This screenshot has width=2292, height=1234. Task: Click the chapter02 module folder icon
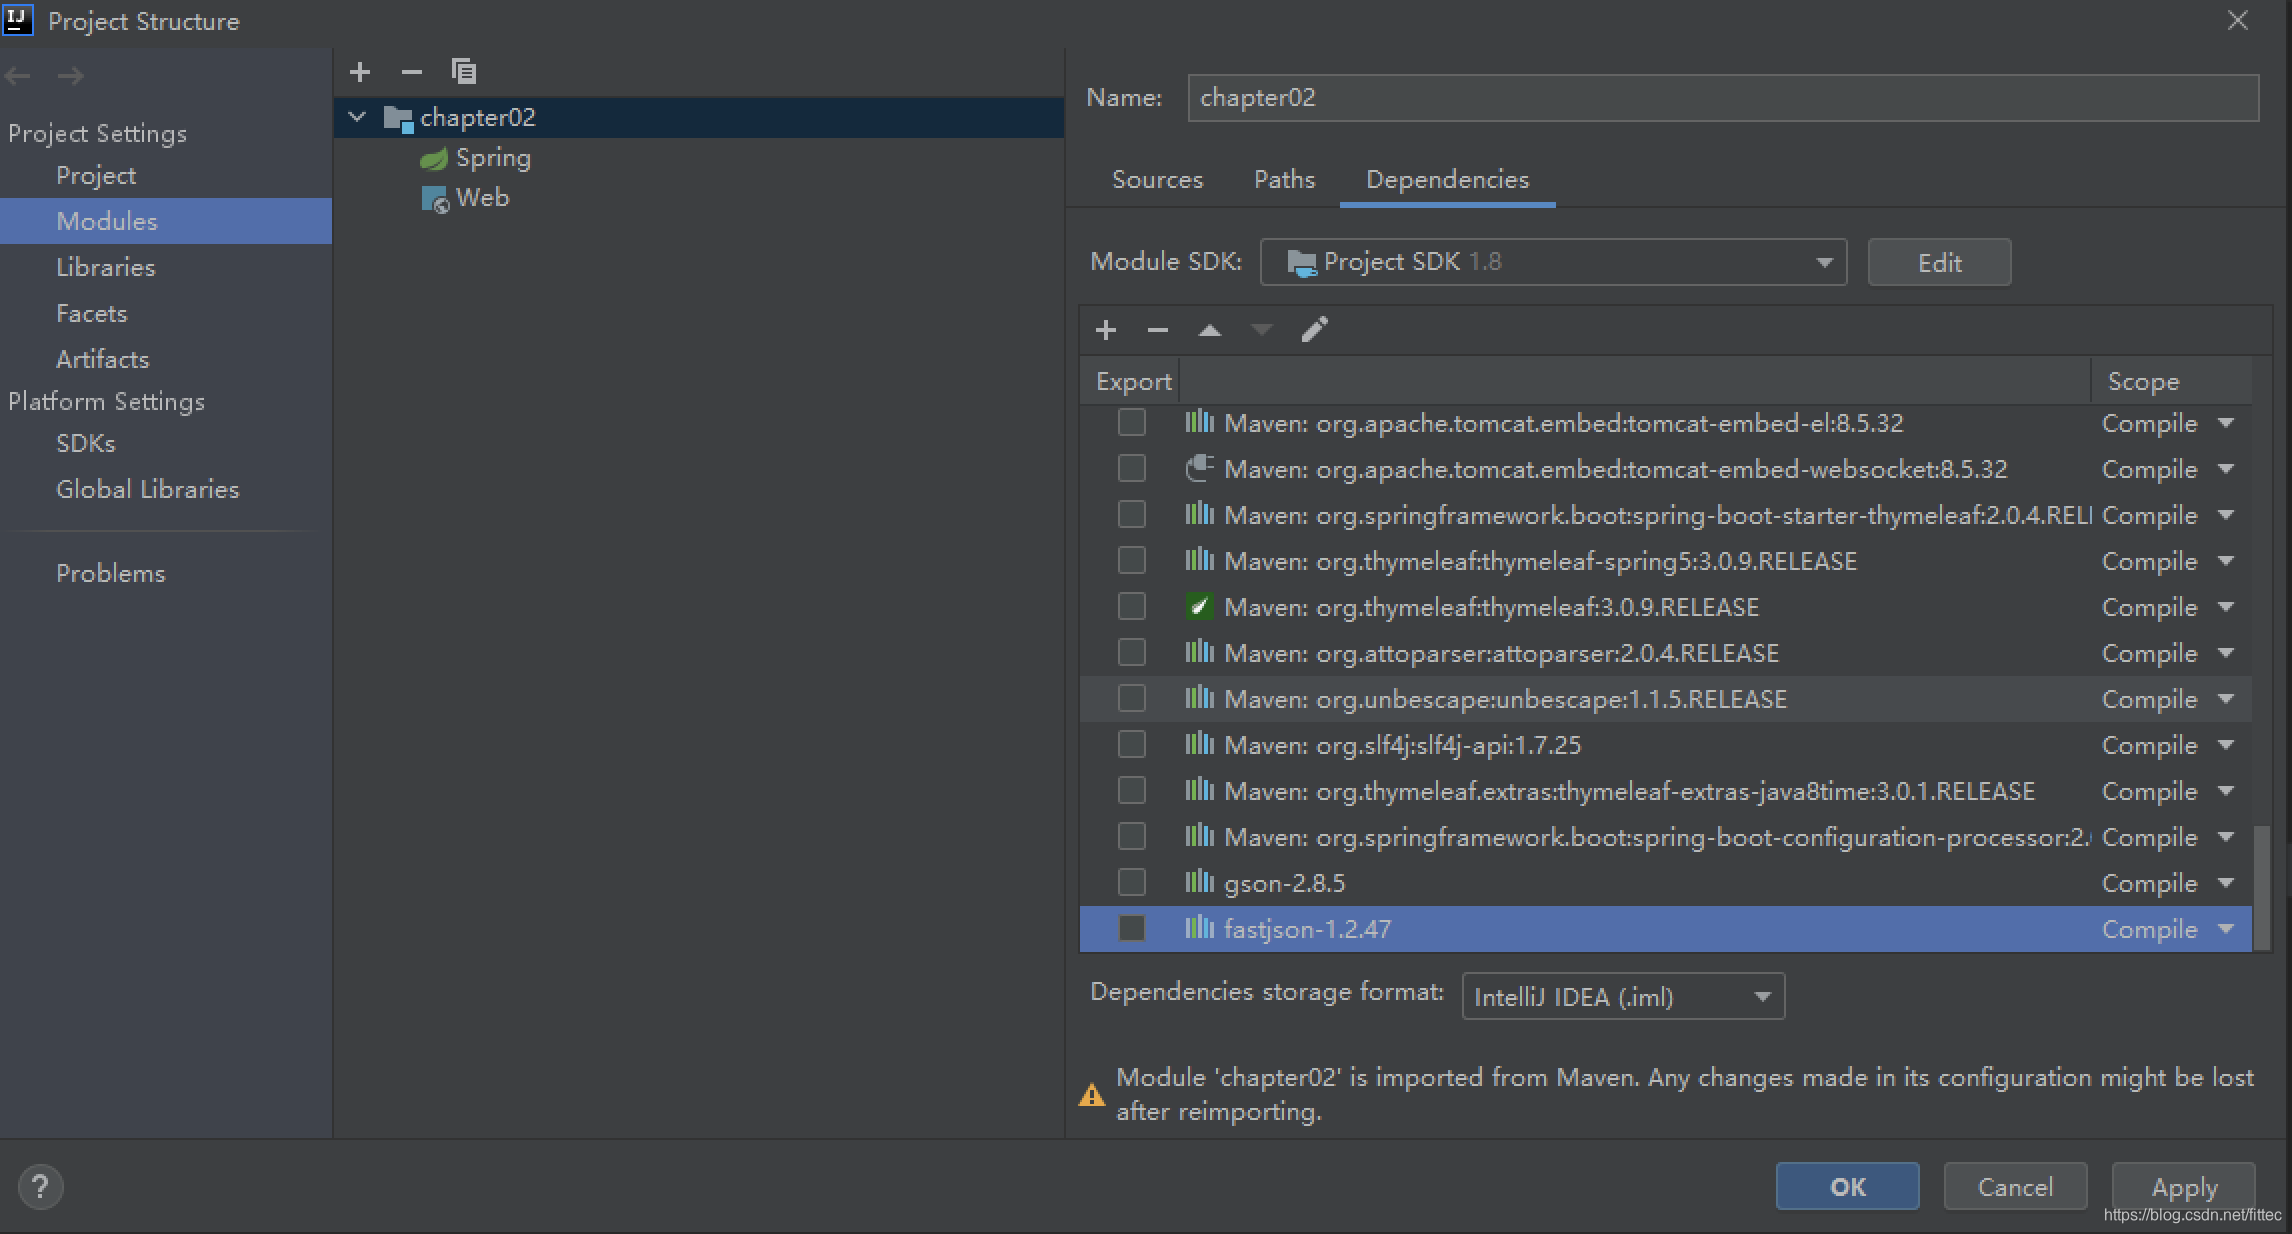coord(398,119)
